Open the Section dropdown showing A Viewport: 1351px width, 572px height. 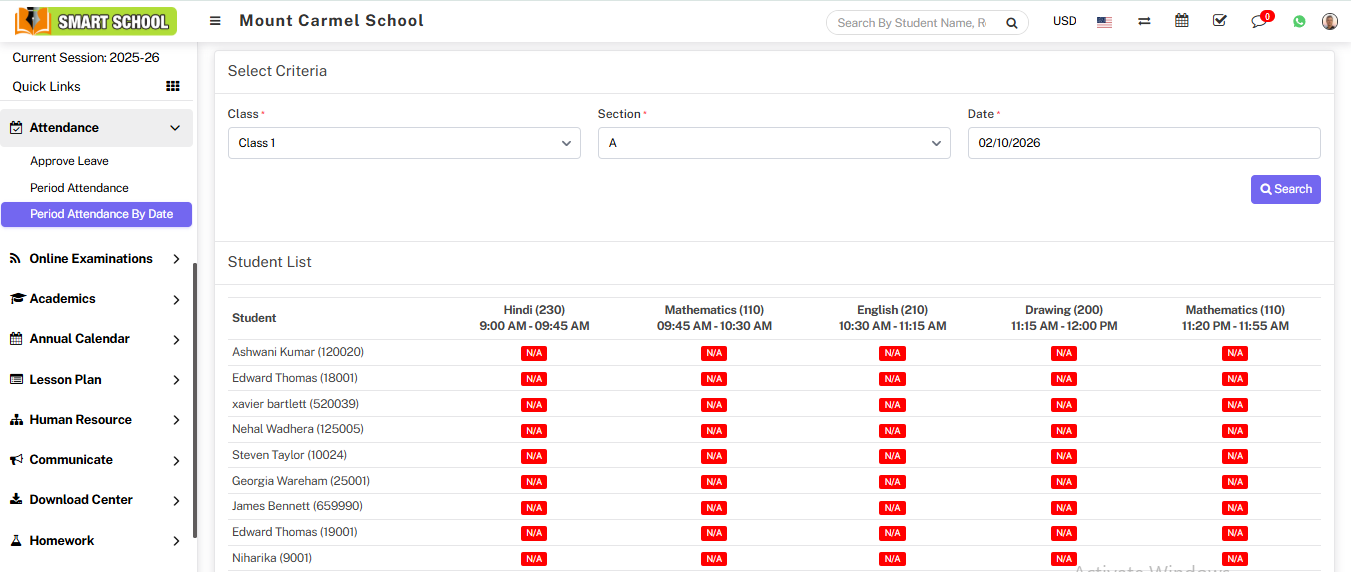(774, 143)
